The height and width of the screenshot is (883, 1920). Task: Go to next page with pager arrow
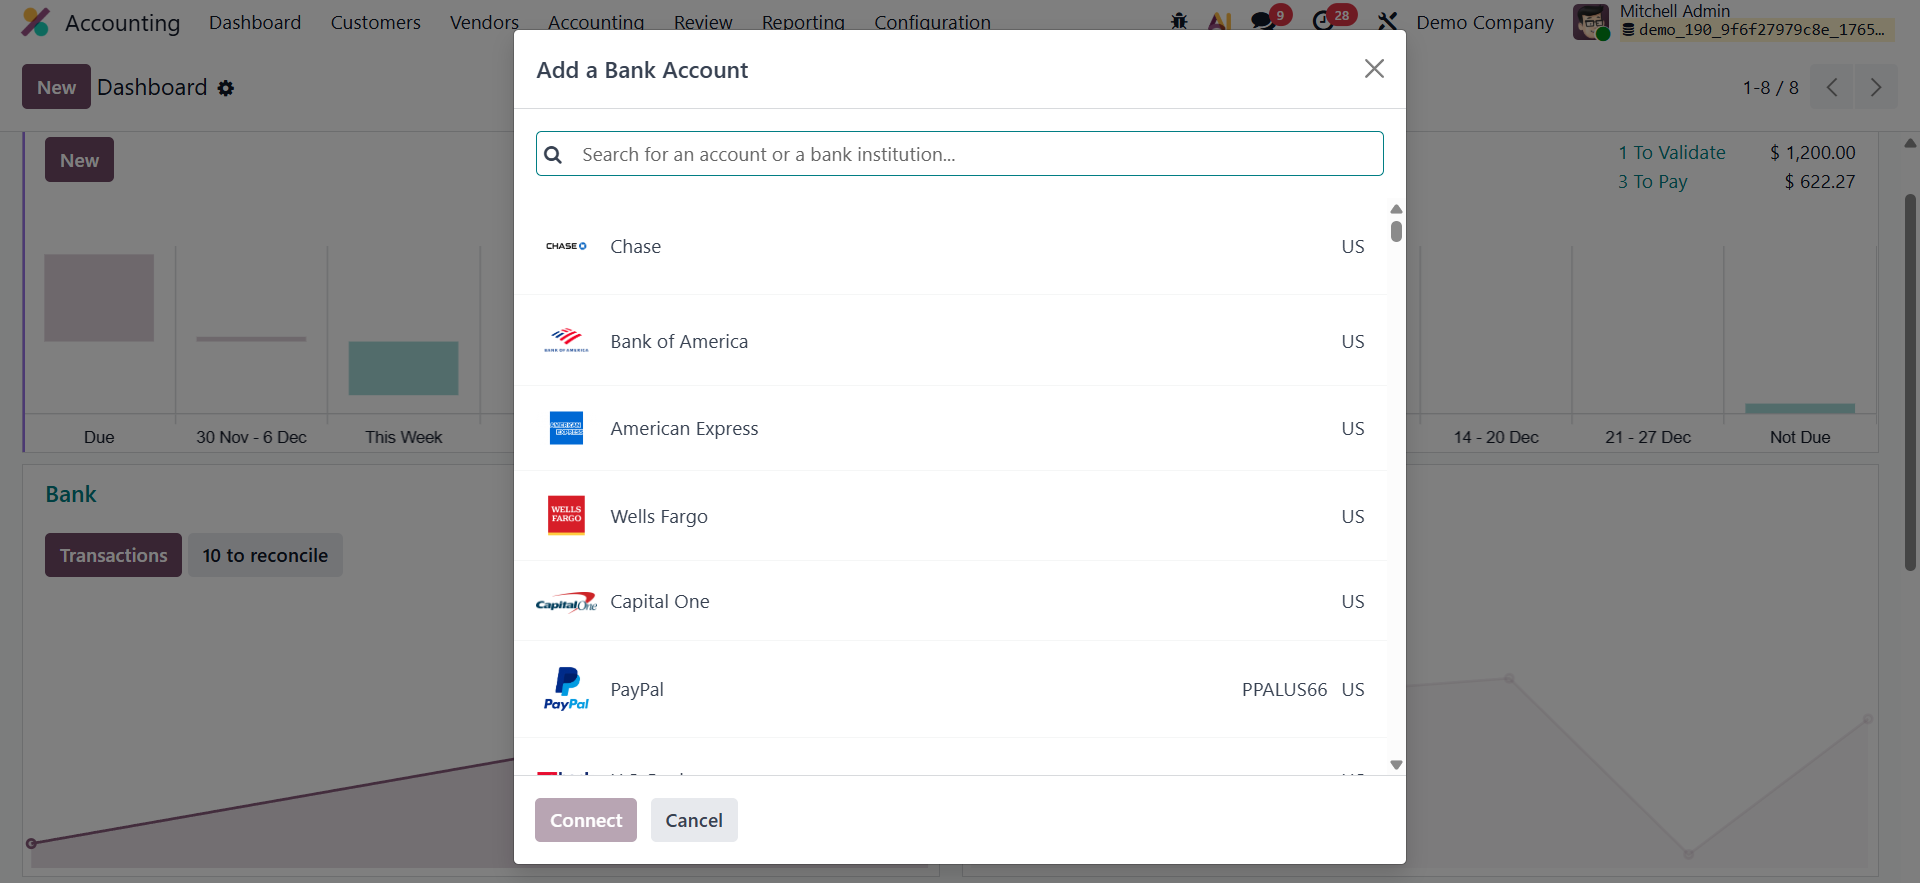tap(1876, 88)
